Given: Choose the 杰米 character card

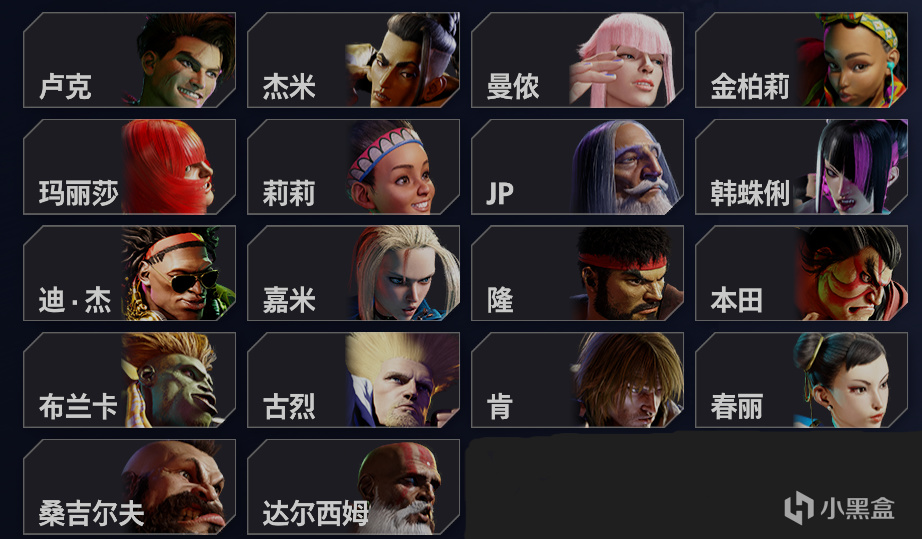Looking at the screenshot, I should click(353, 60).
